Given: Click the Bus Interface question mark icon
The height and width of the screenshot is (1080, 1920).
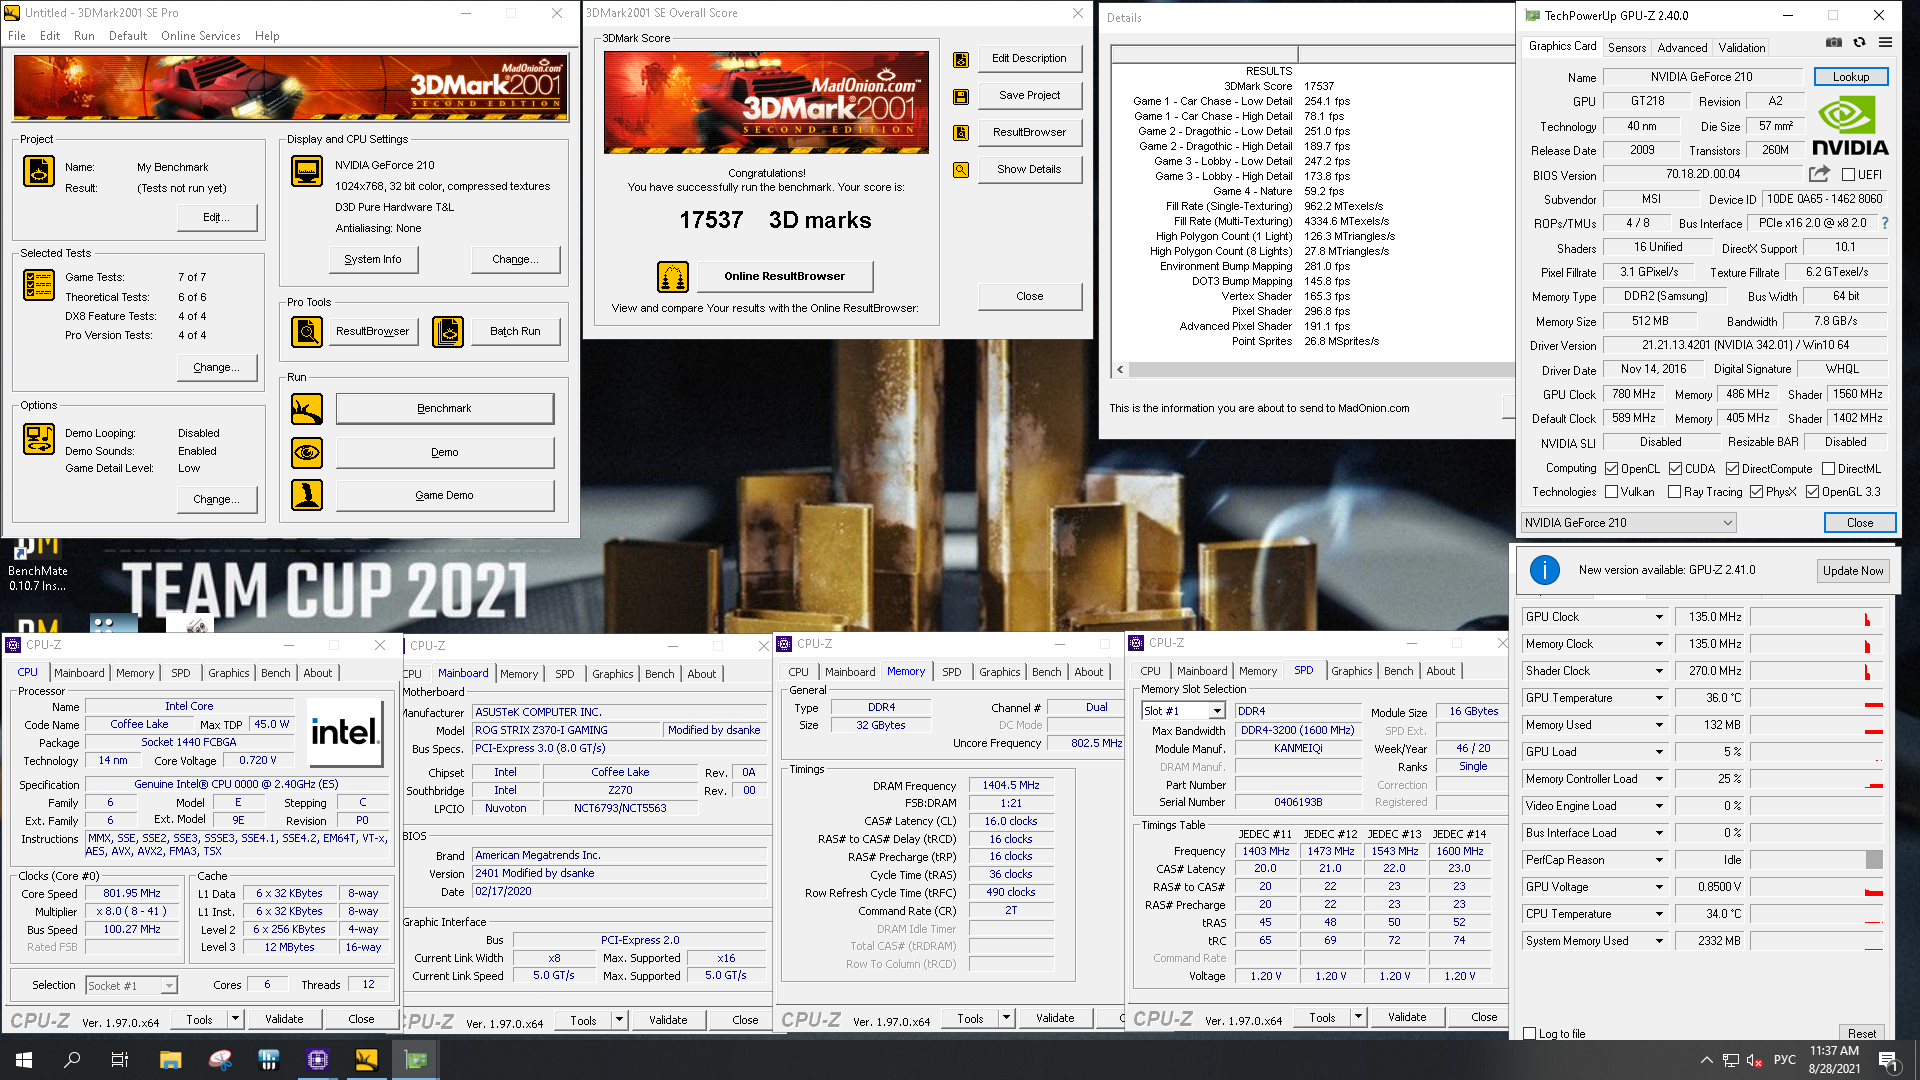Looking at the screenshot, I should click(1885, 223).
